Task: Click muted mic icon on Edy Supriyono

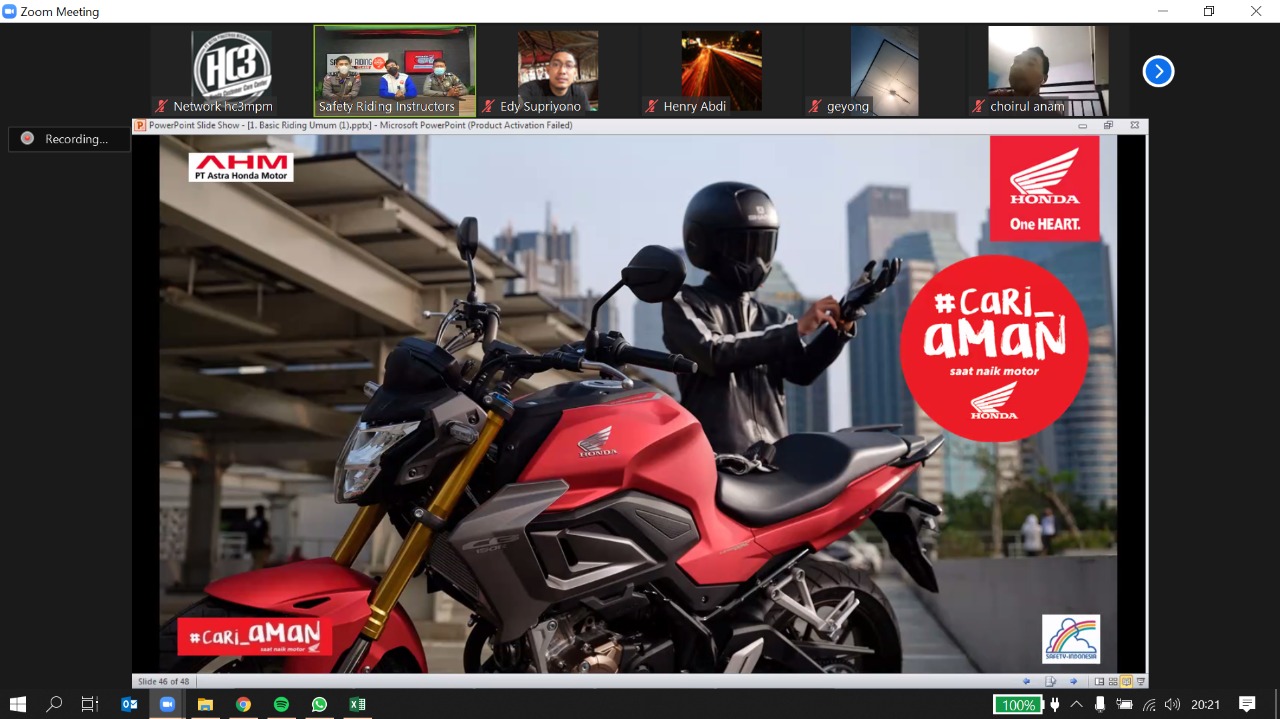Action: pos(489,106)
